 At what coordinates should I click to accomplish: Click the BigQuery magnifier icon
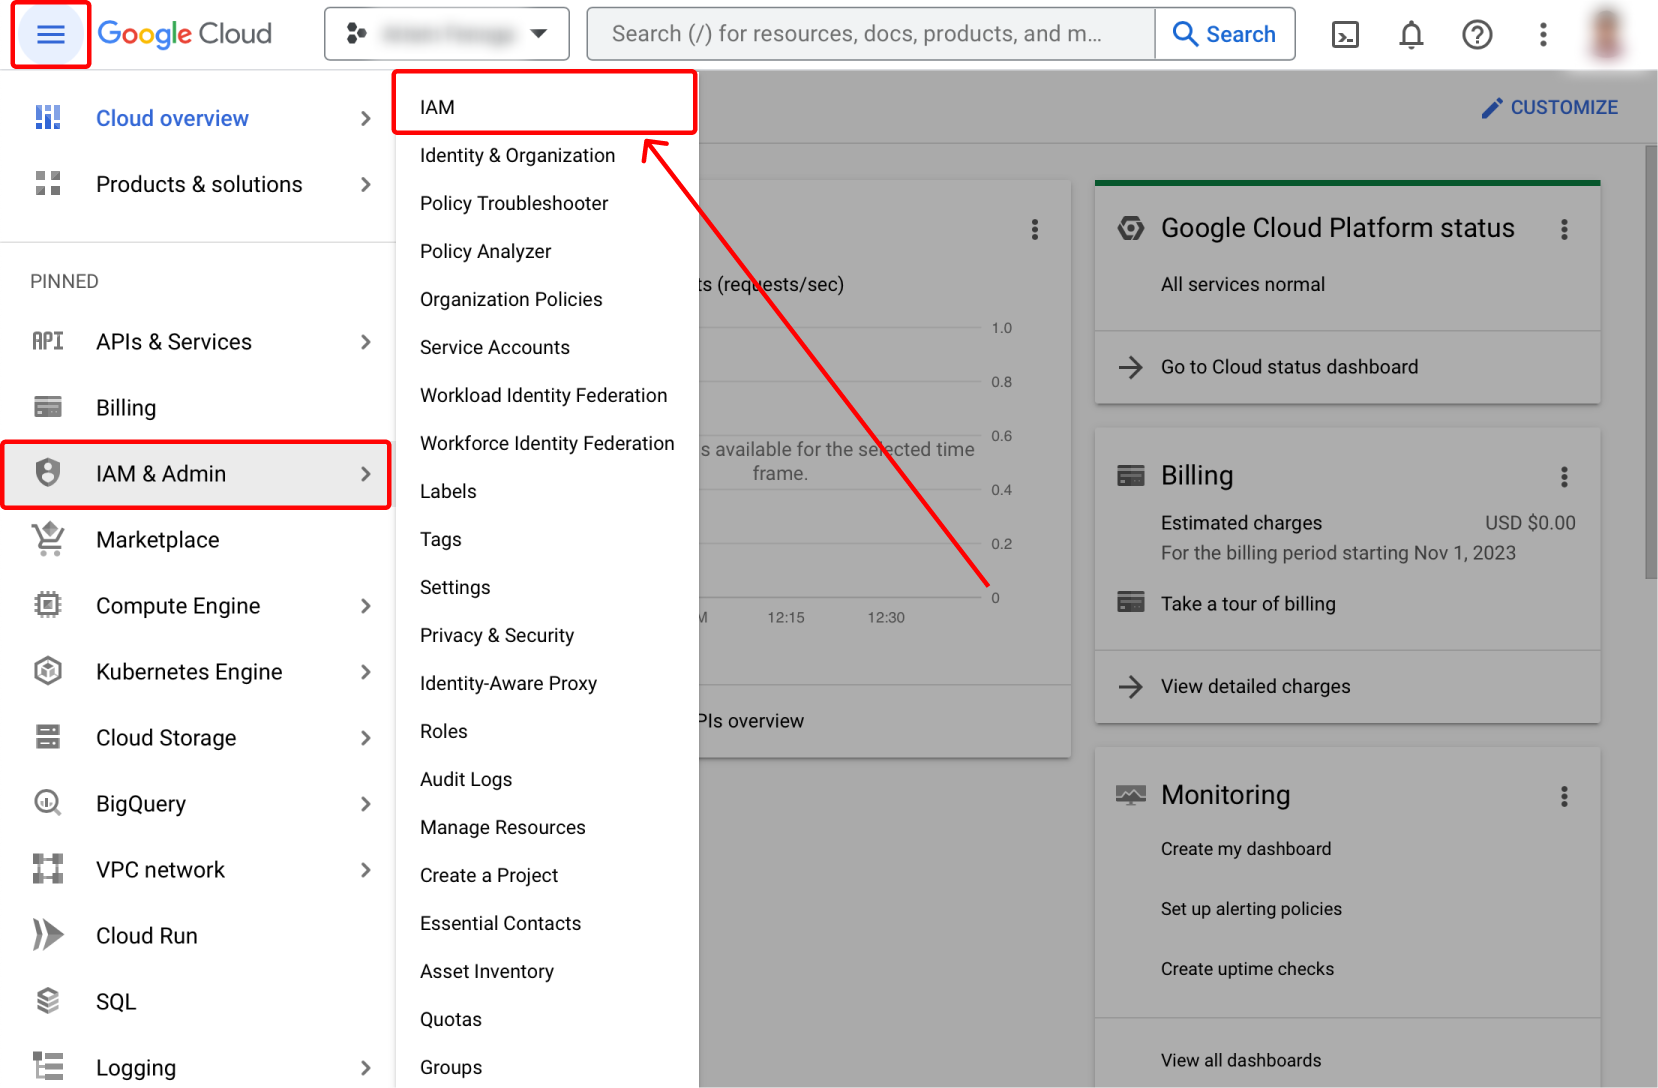48,803
